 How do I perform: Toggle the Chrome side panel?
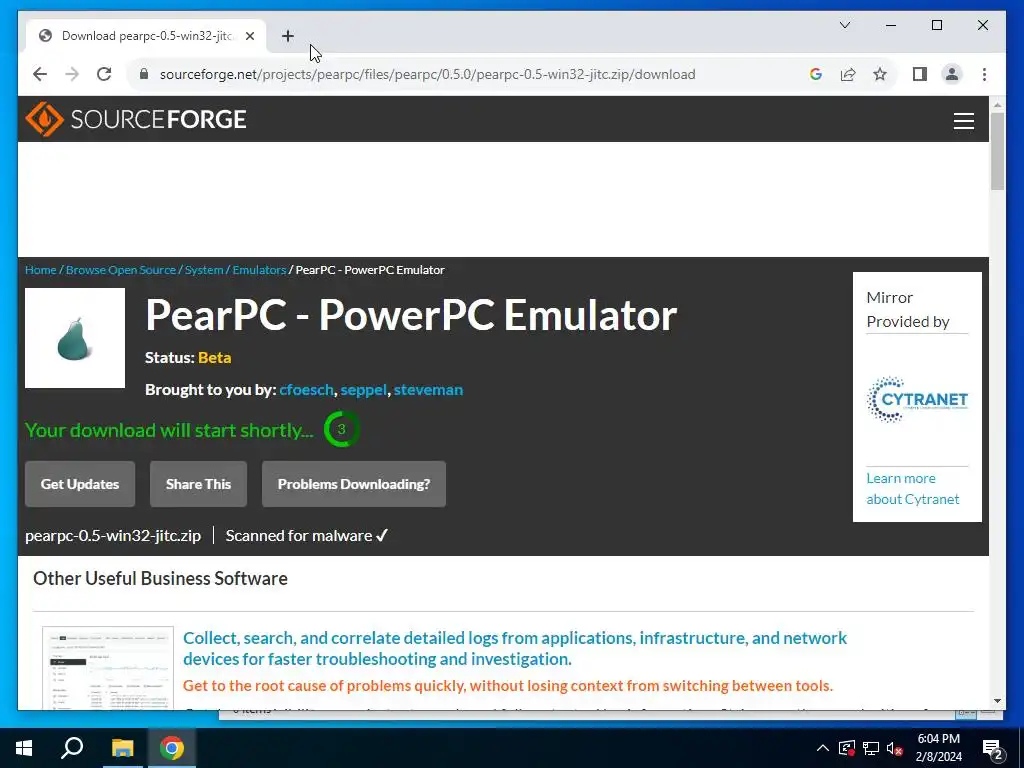click(x=920, y=74)
